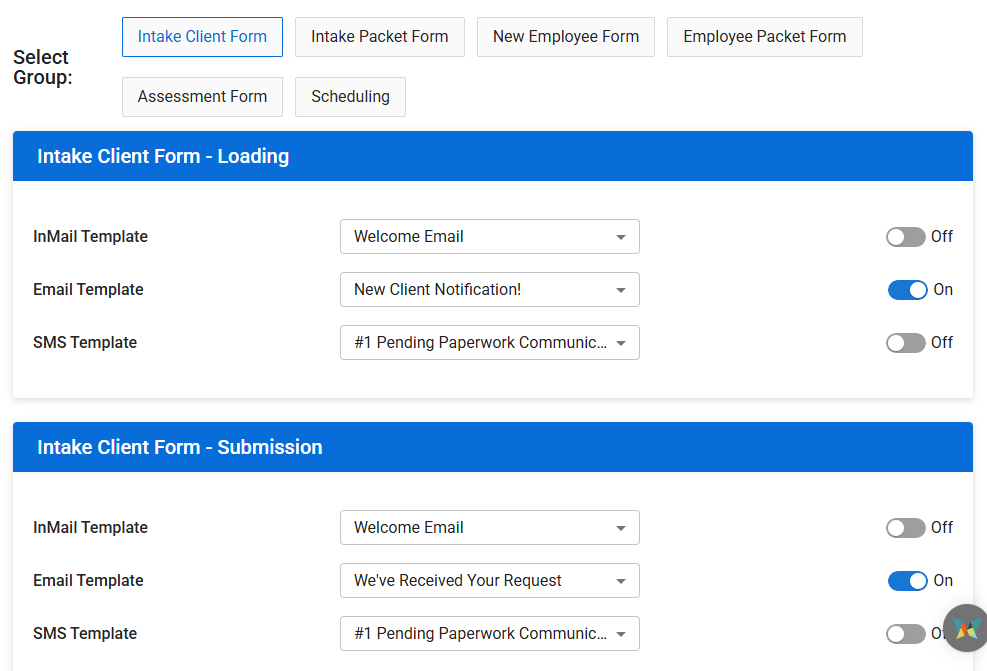
Task: Select the New Employee Form group
Action: [566, 37]
